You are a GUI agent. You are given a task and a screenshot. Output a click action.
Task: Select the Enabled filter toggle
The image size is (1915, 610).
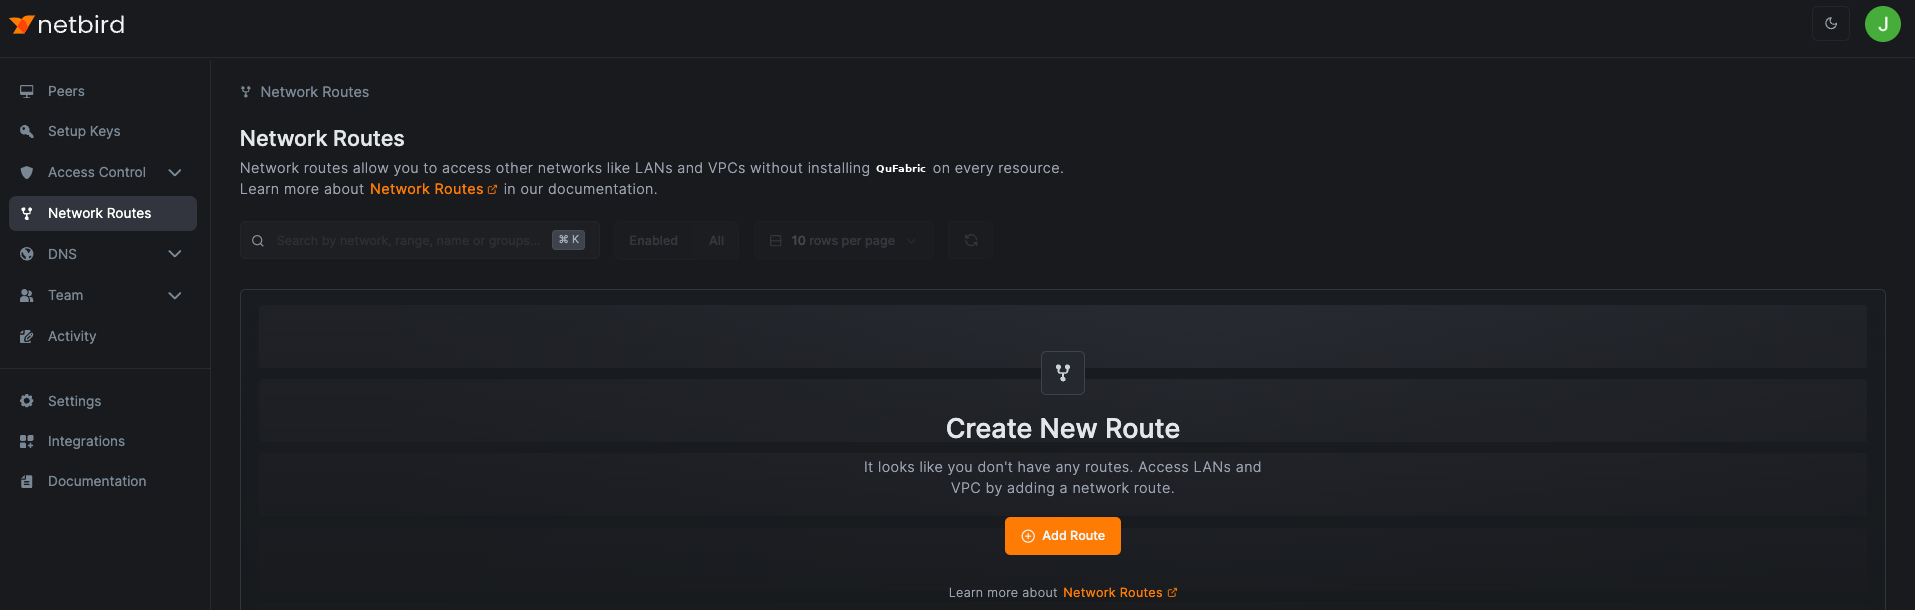point(653,240)
